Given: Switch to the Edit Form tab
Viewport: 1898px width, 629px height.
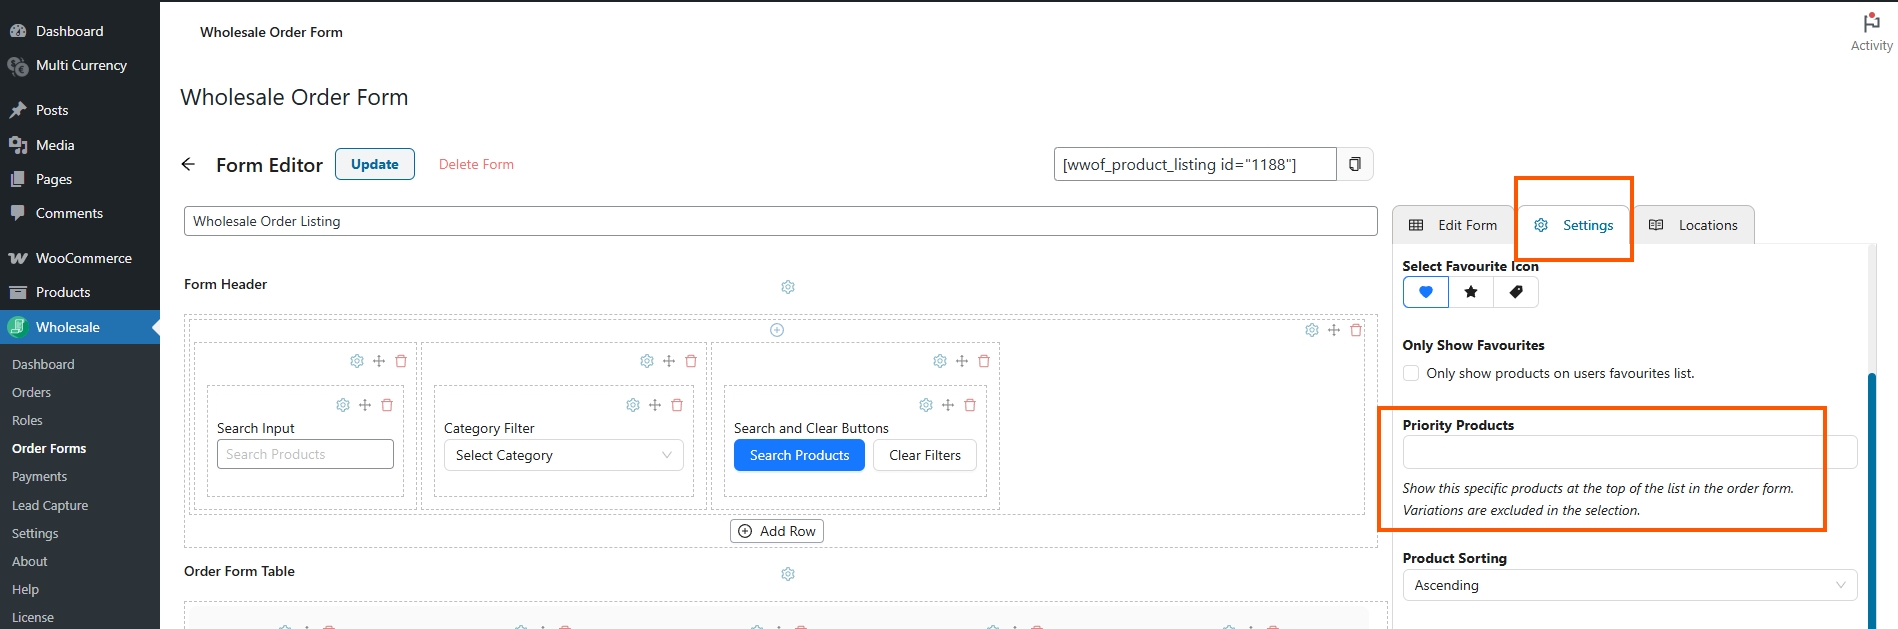Looking at the screenshot, I should pyautogui.click(x=1453, y=225).
